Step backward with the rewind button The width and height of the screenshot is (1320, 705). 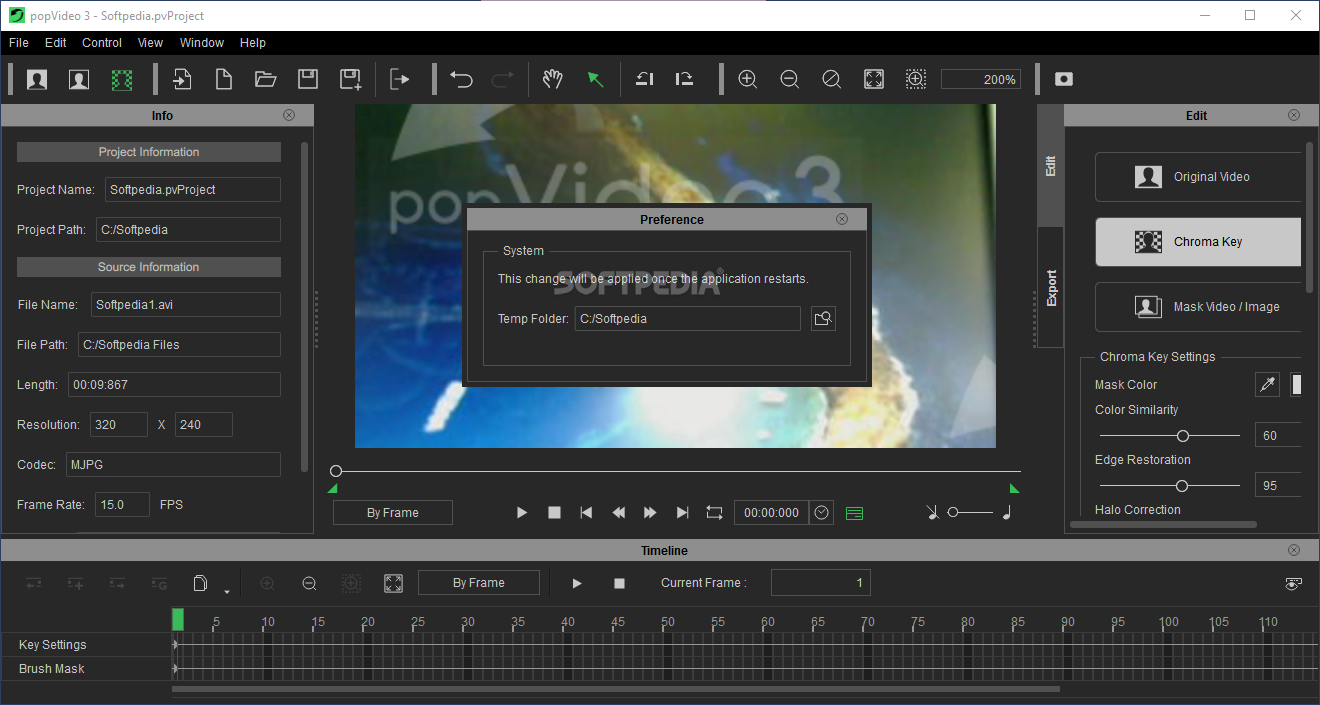point(618,513)
